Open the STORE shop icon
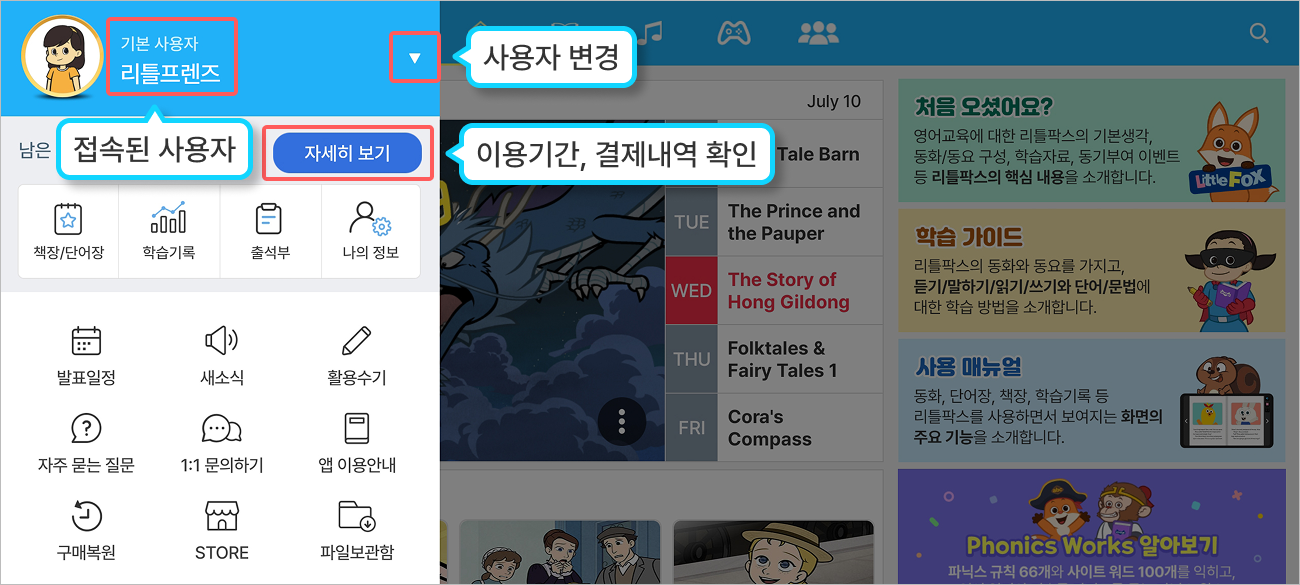The height and width of the screenshot is (585, 1300). pos(221,516)
